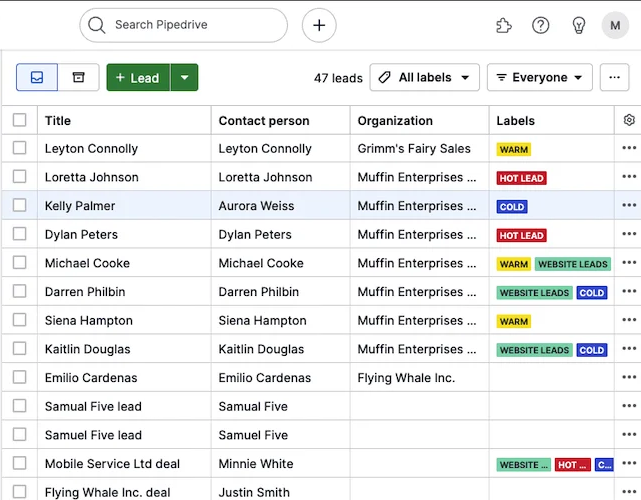This screenshot has height=500, width=641.
Task: Click the HOT LEAD label on Dylan Peters
Action: tap(522, 235)
